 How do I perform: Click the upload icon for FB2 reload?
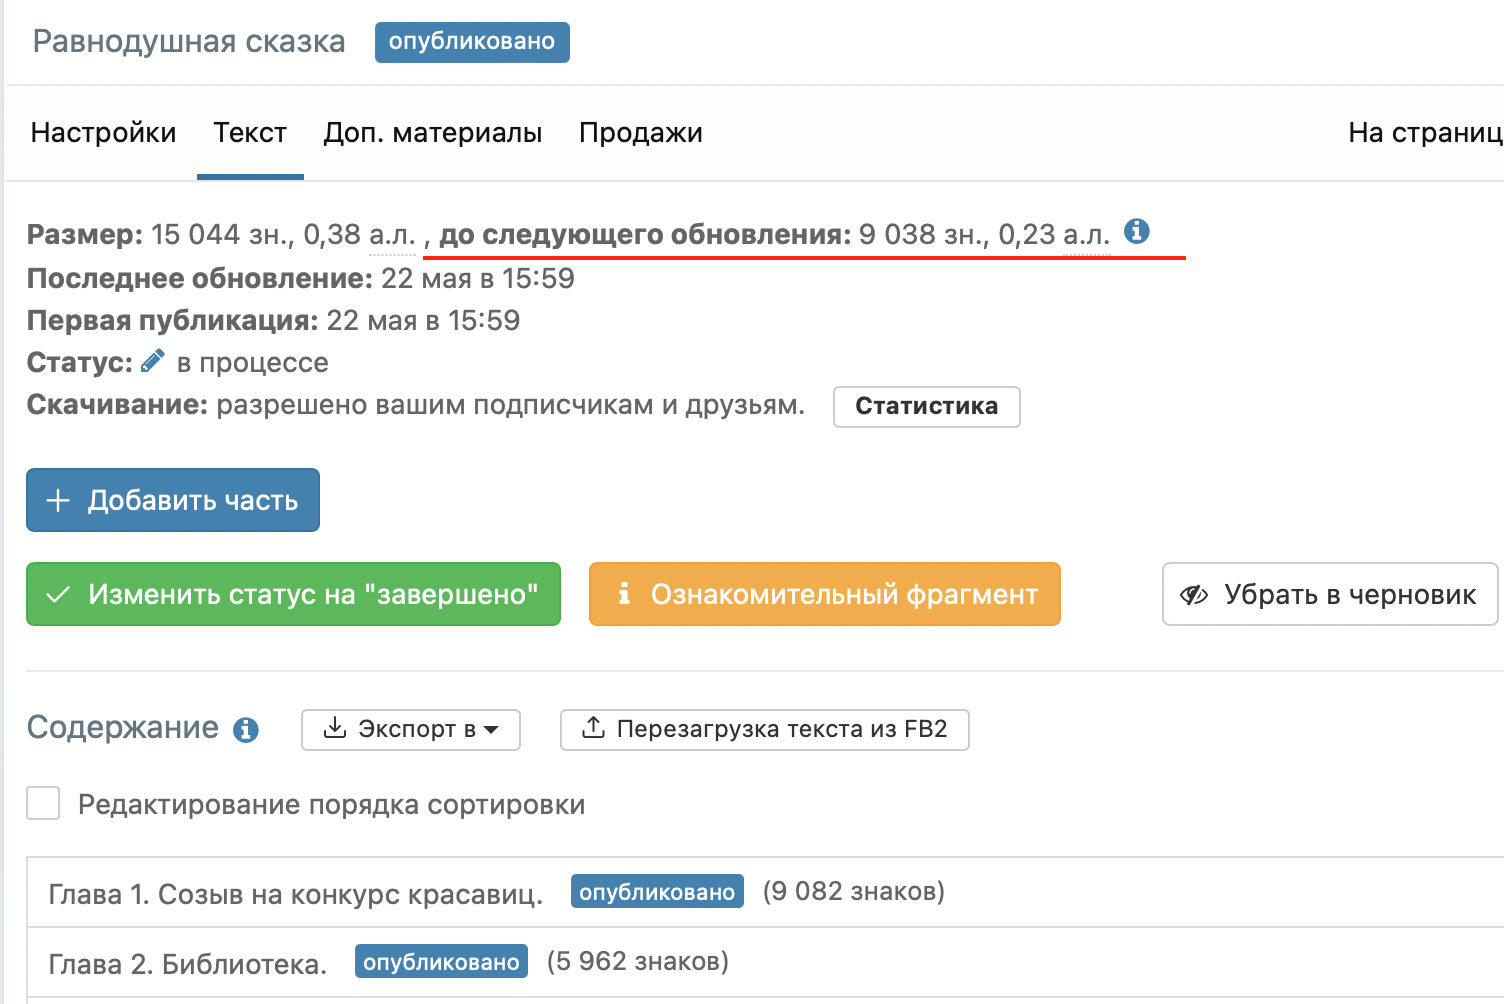coord(593,728)
